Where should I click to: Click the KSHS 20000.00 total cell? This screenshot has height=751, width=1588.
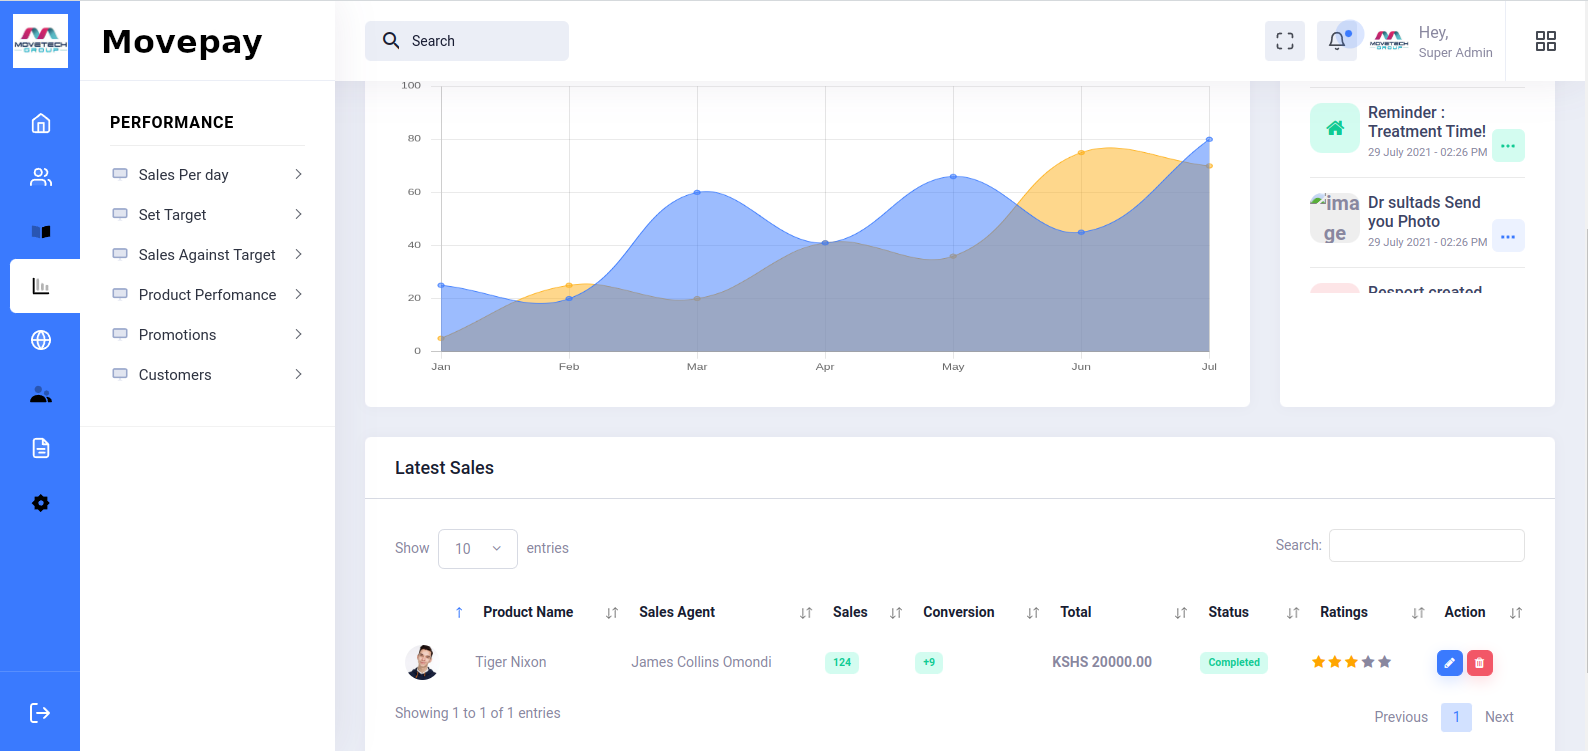[1102, 662]
